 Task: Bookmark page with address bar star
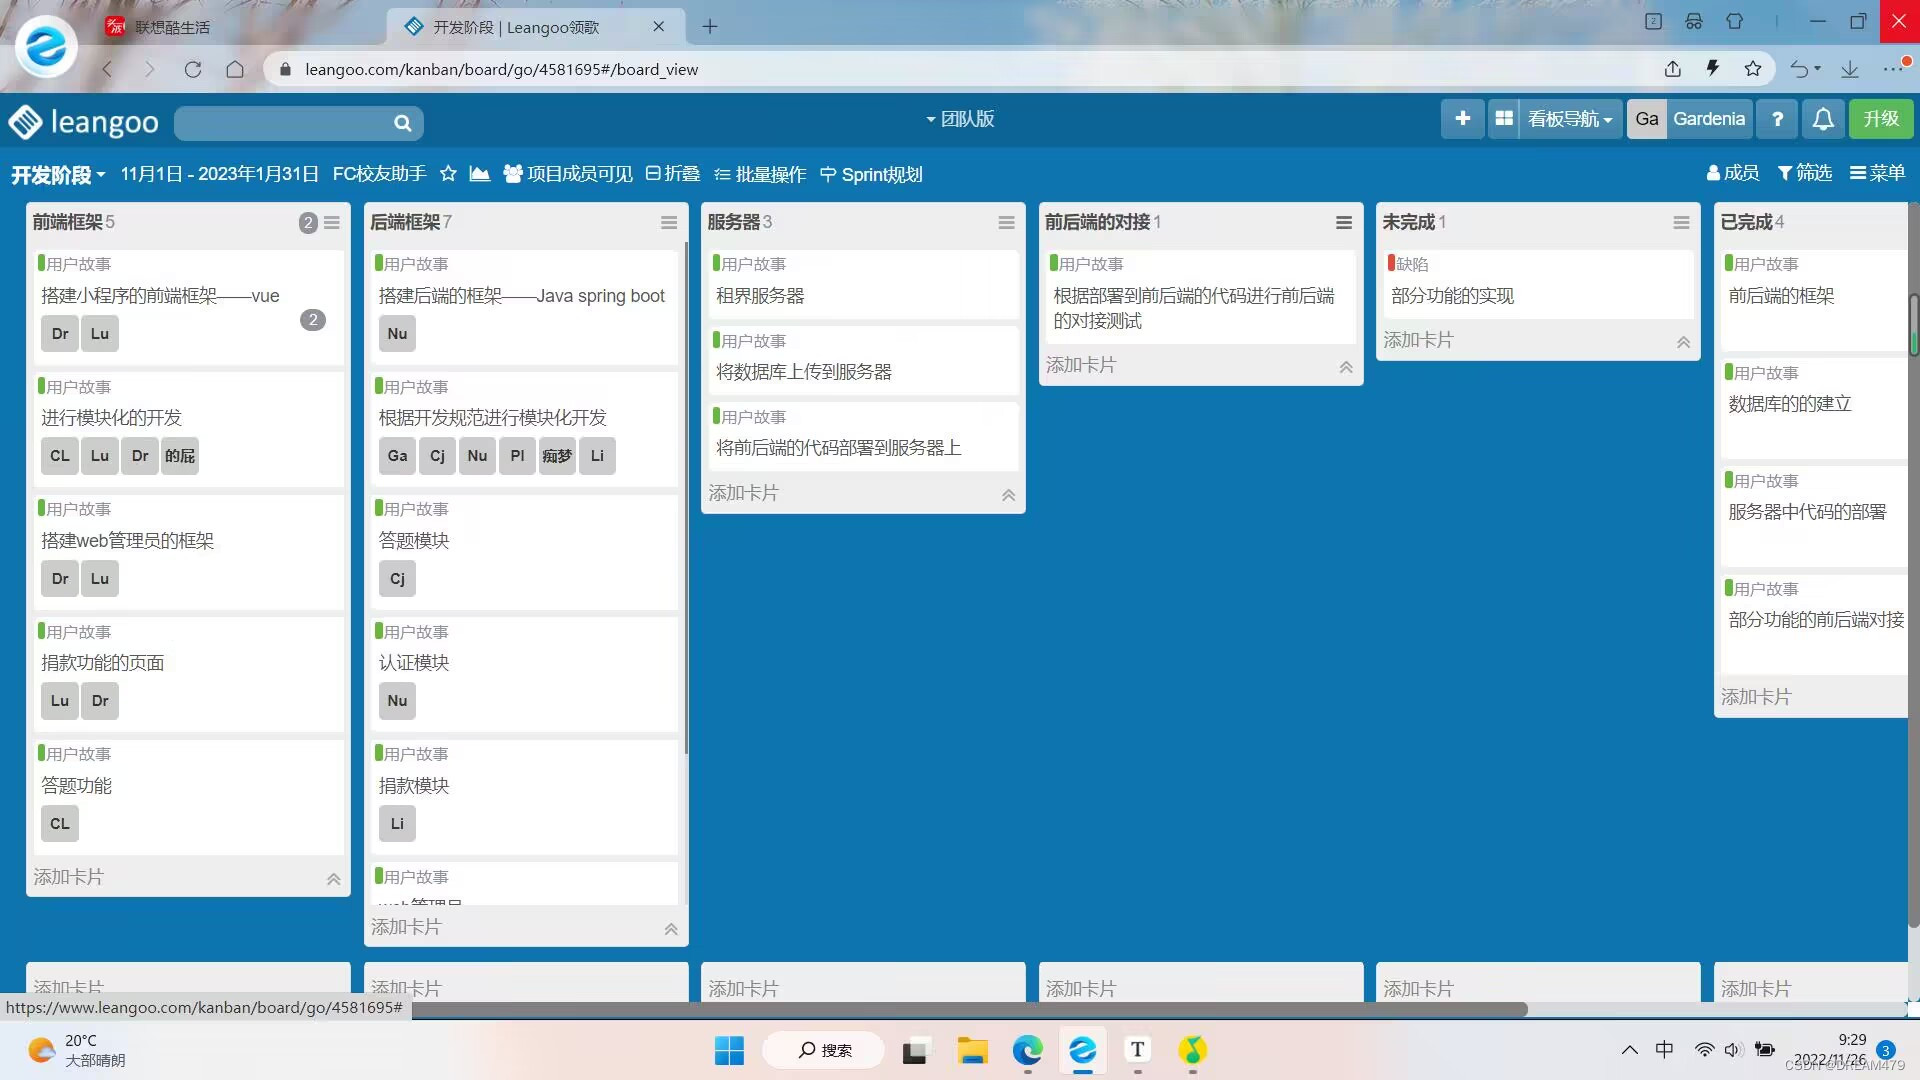(x=1752, y=69)
